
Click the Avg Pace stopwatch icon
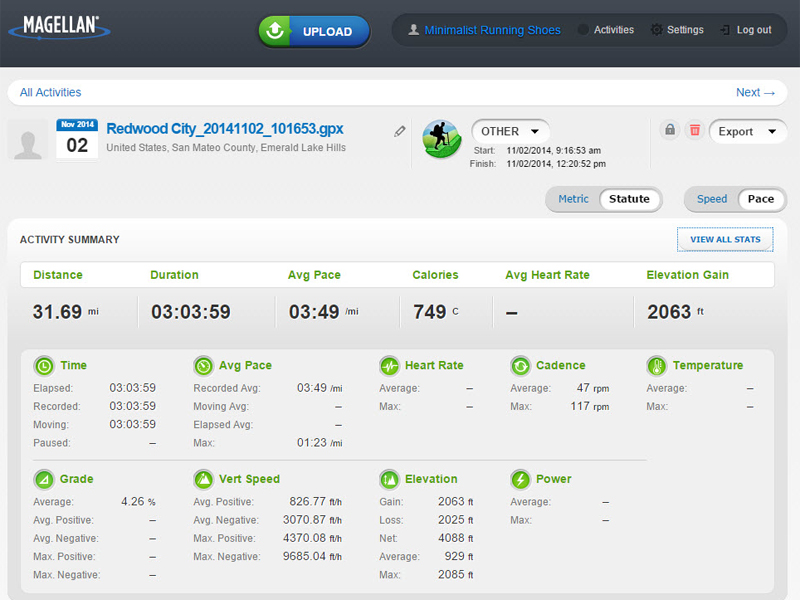tap(203, 366)
